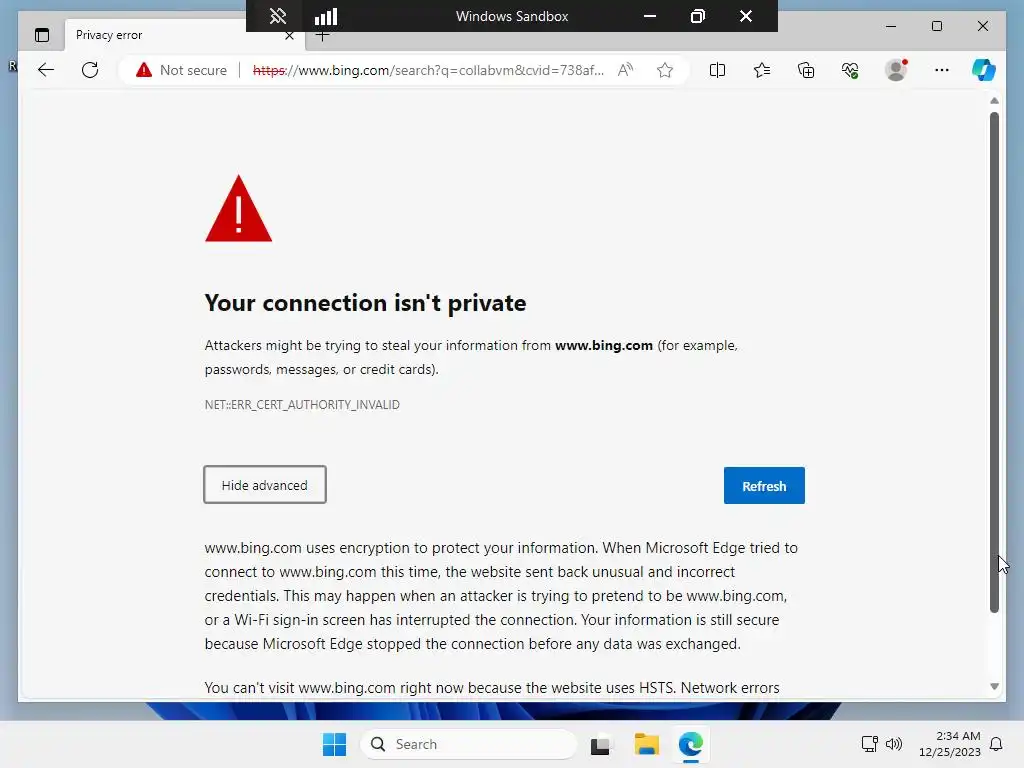Open the notification bell icon

(x=996, y=744)
